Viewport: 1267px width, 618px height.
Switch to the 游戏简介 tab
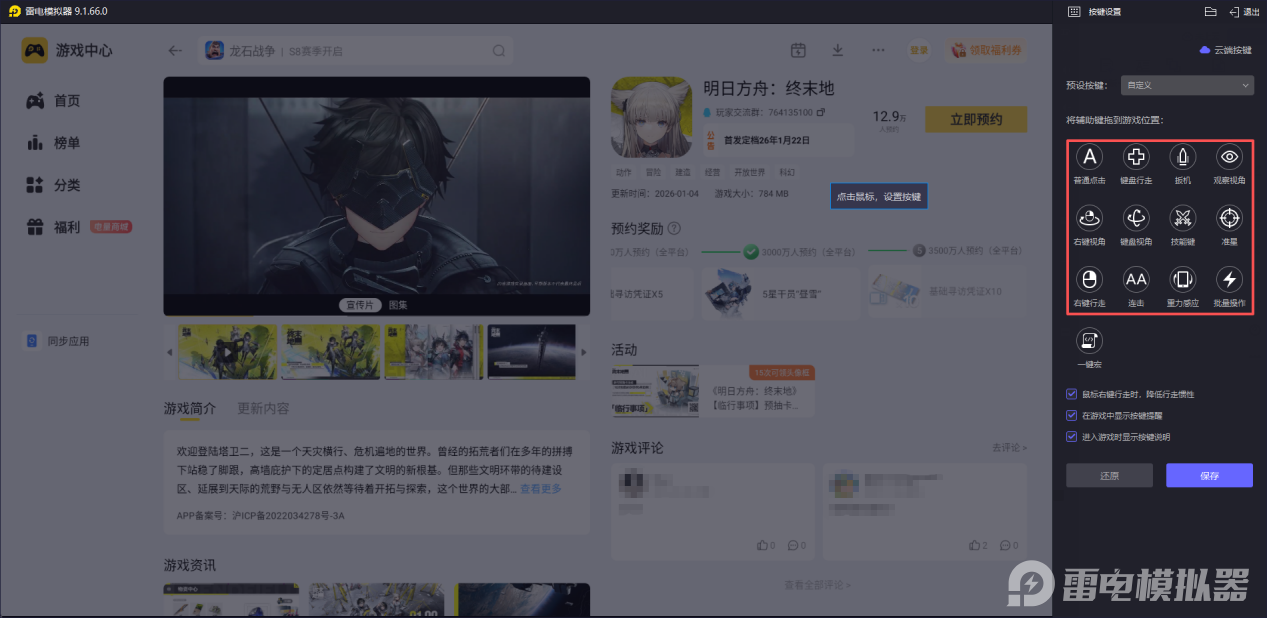pos(190,408)
